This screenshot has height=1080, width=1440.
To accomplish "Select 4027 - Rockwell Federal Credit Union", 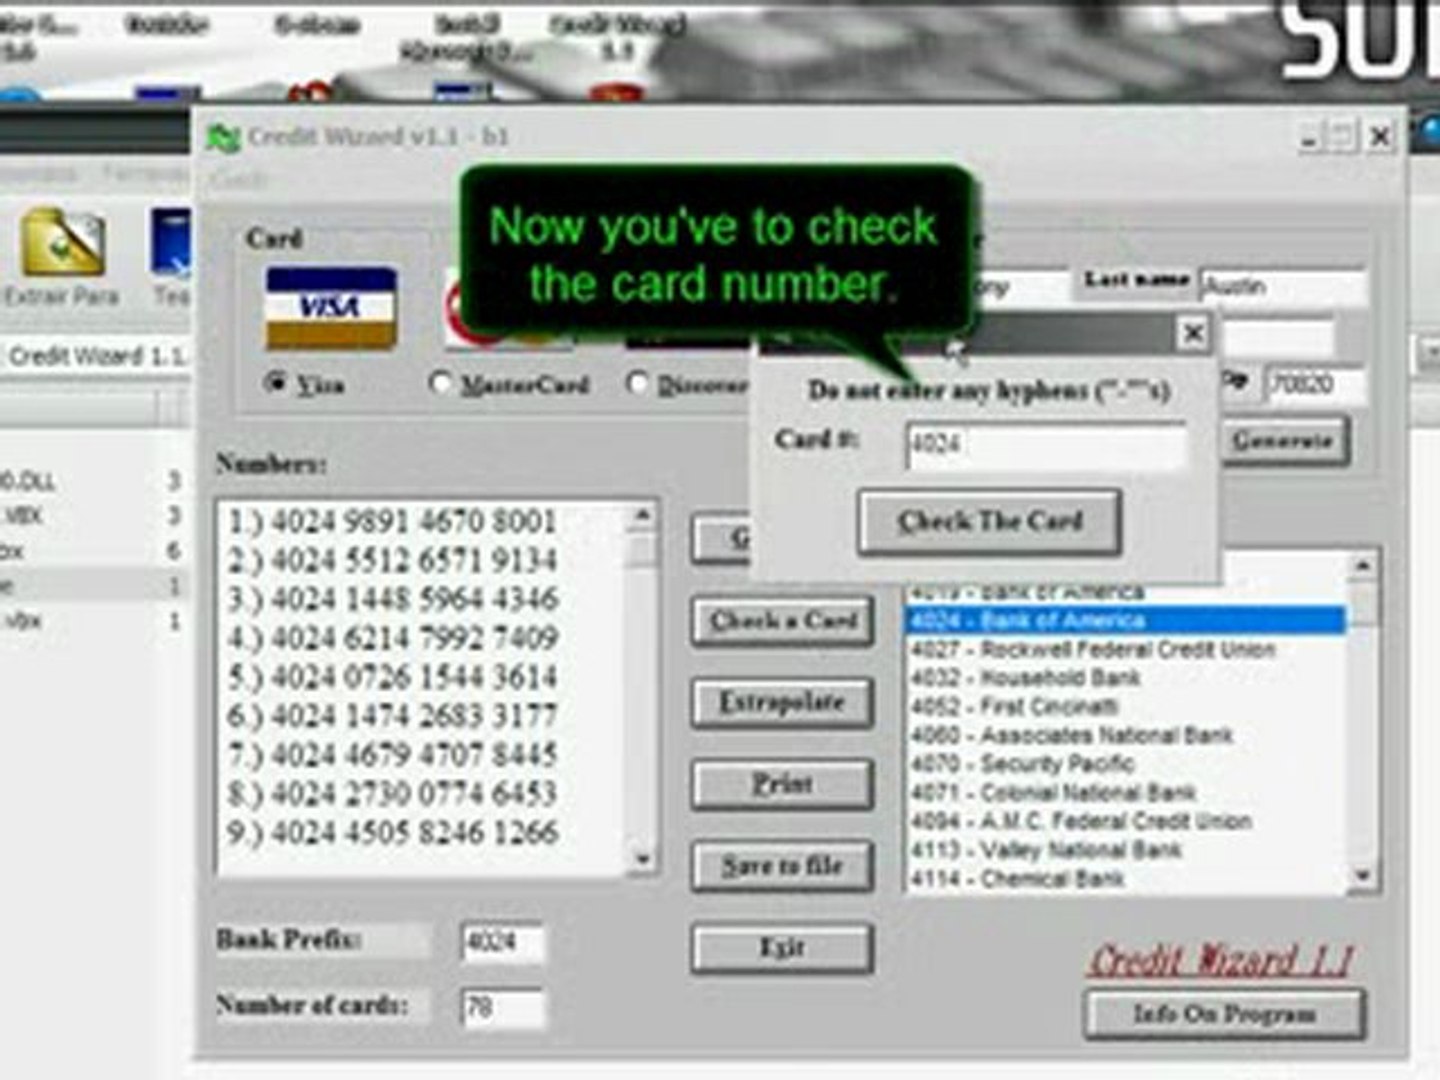I will pyautogui.click(x=1125, y=649).
